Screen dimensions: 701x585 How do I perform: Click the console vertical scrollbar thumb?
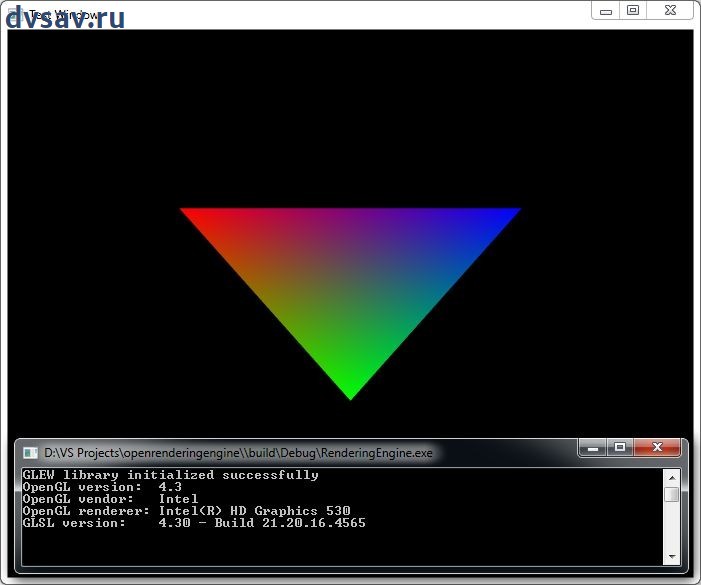click(x=672, y=494)
